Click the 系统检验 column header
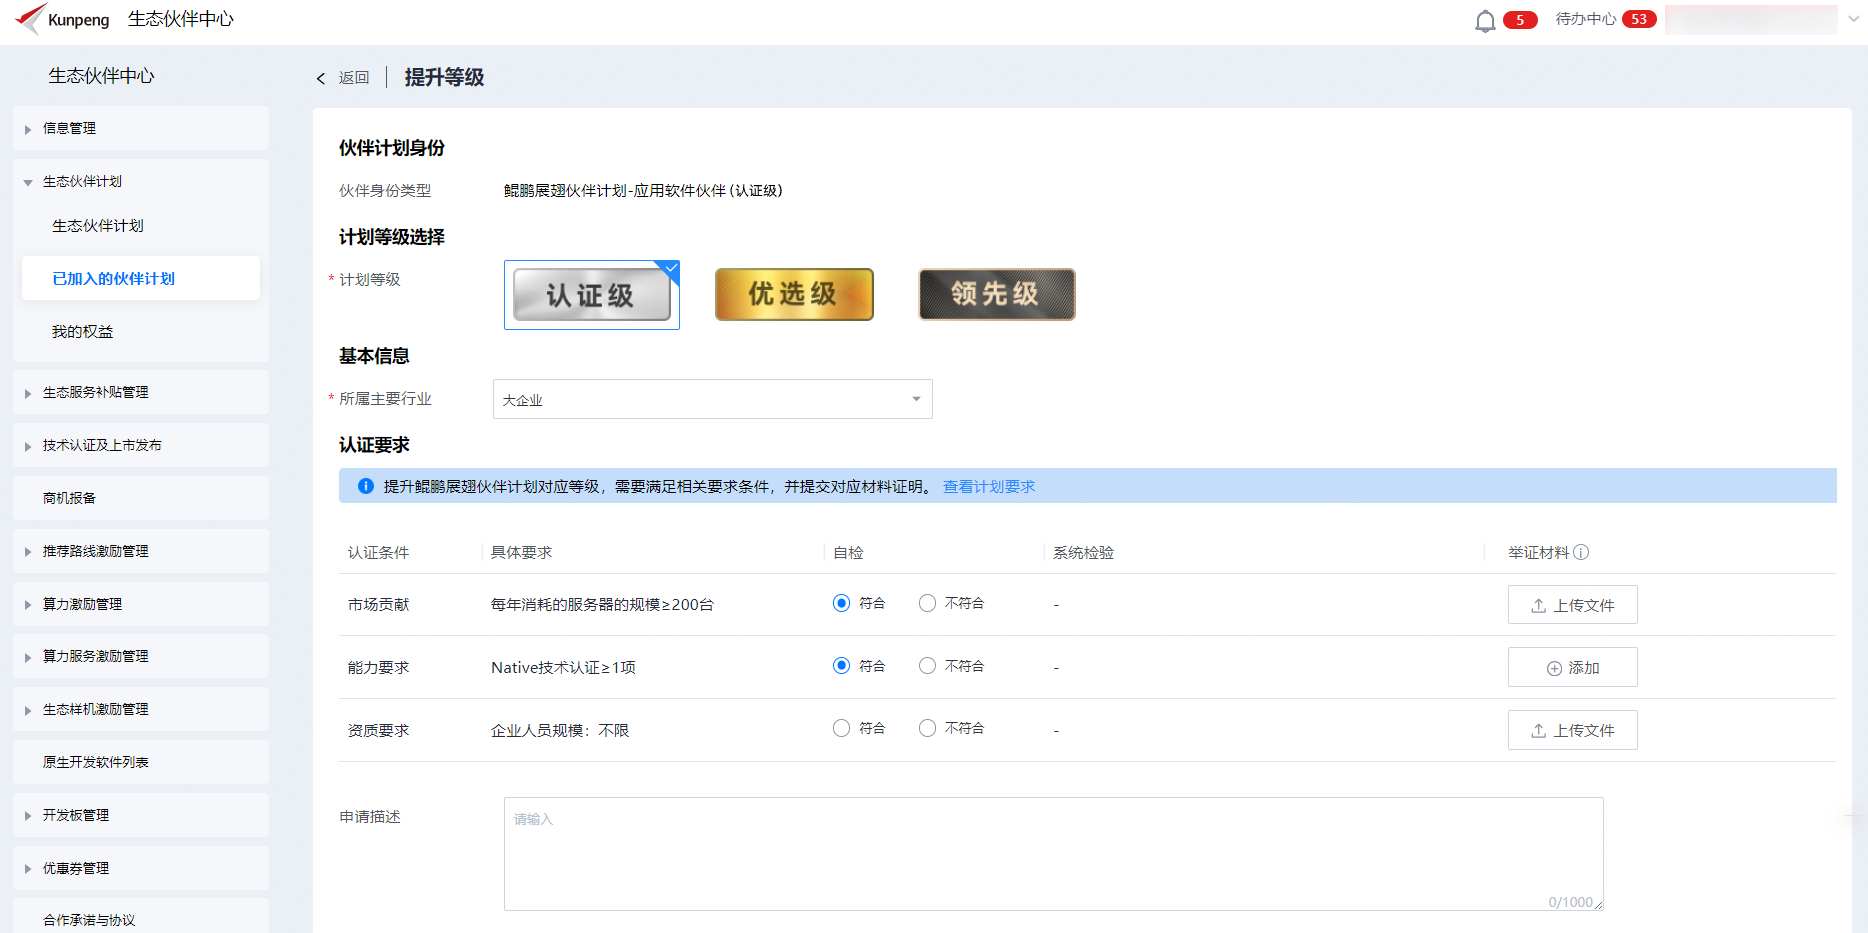Screen dimensions: 1868x933 (x=1083, y=552)
